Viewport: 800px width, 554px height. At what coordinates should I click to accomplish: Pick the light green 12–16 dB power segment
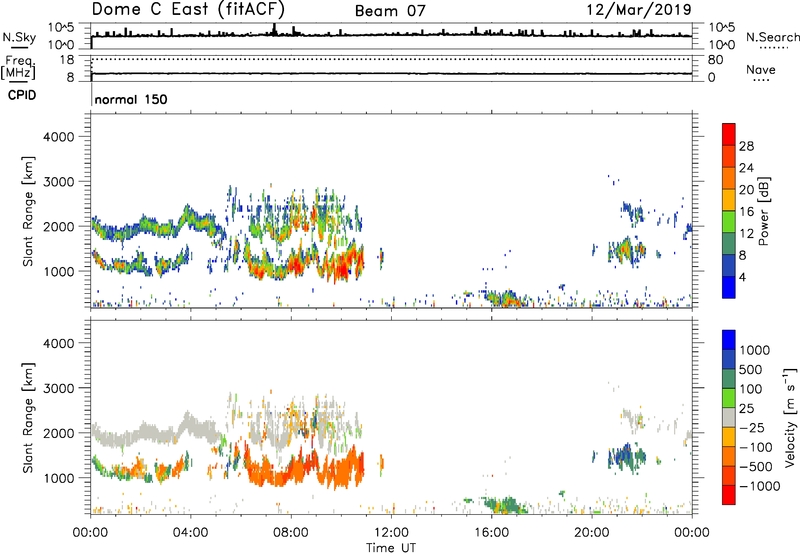pos(729,221)
